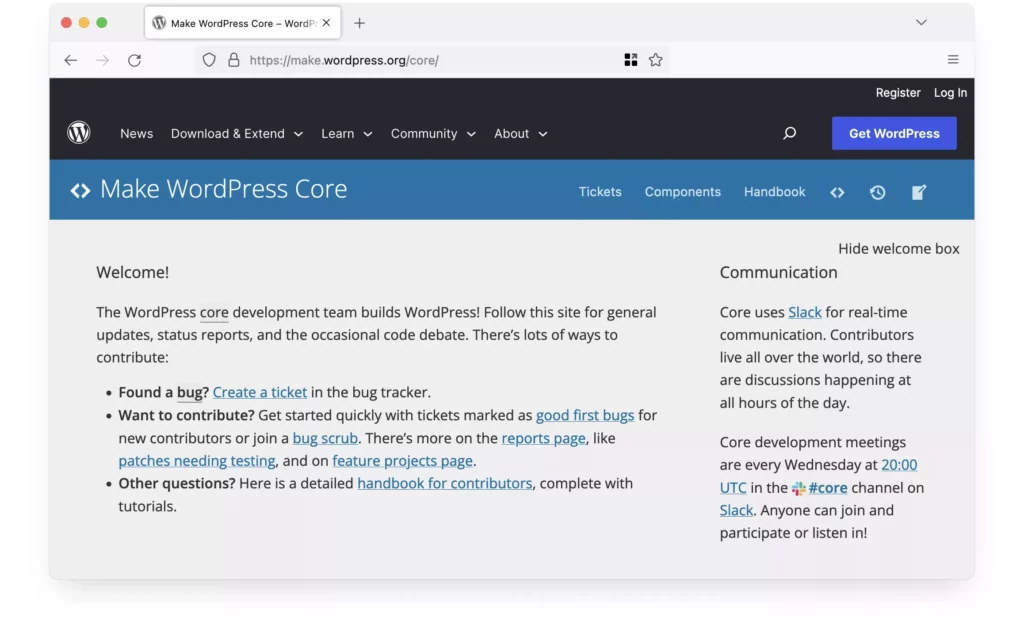Viewport: 1024px width, 617px height.
Task: Click the QR grid icon in address bar
Action: (630, 60)
